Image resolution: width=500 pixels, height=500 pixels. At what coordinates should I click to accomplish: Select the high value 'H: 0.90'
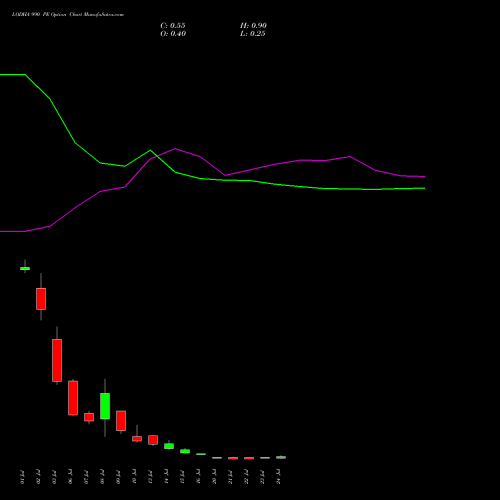coord(253,26)
